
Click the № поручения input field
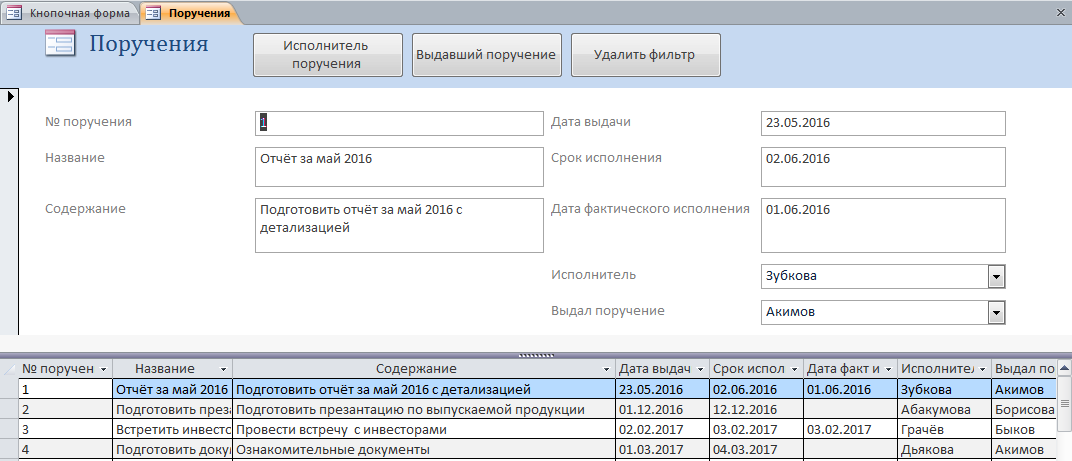(398, 123)
